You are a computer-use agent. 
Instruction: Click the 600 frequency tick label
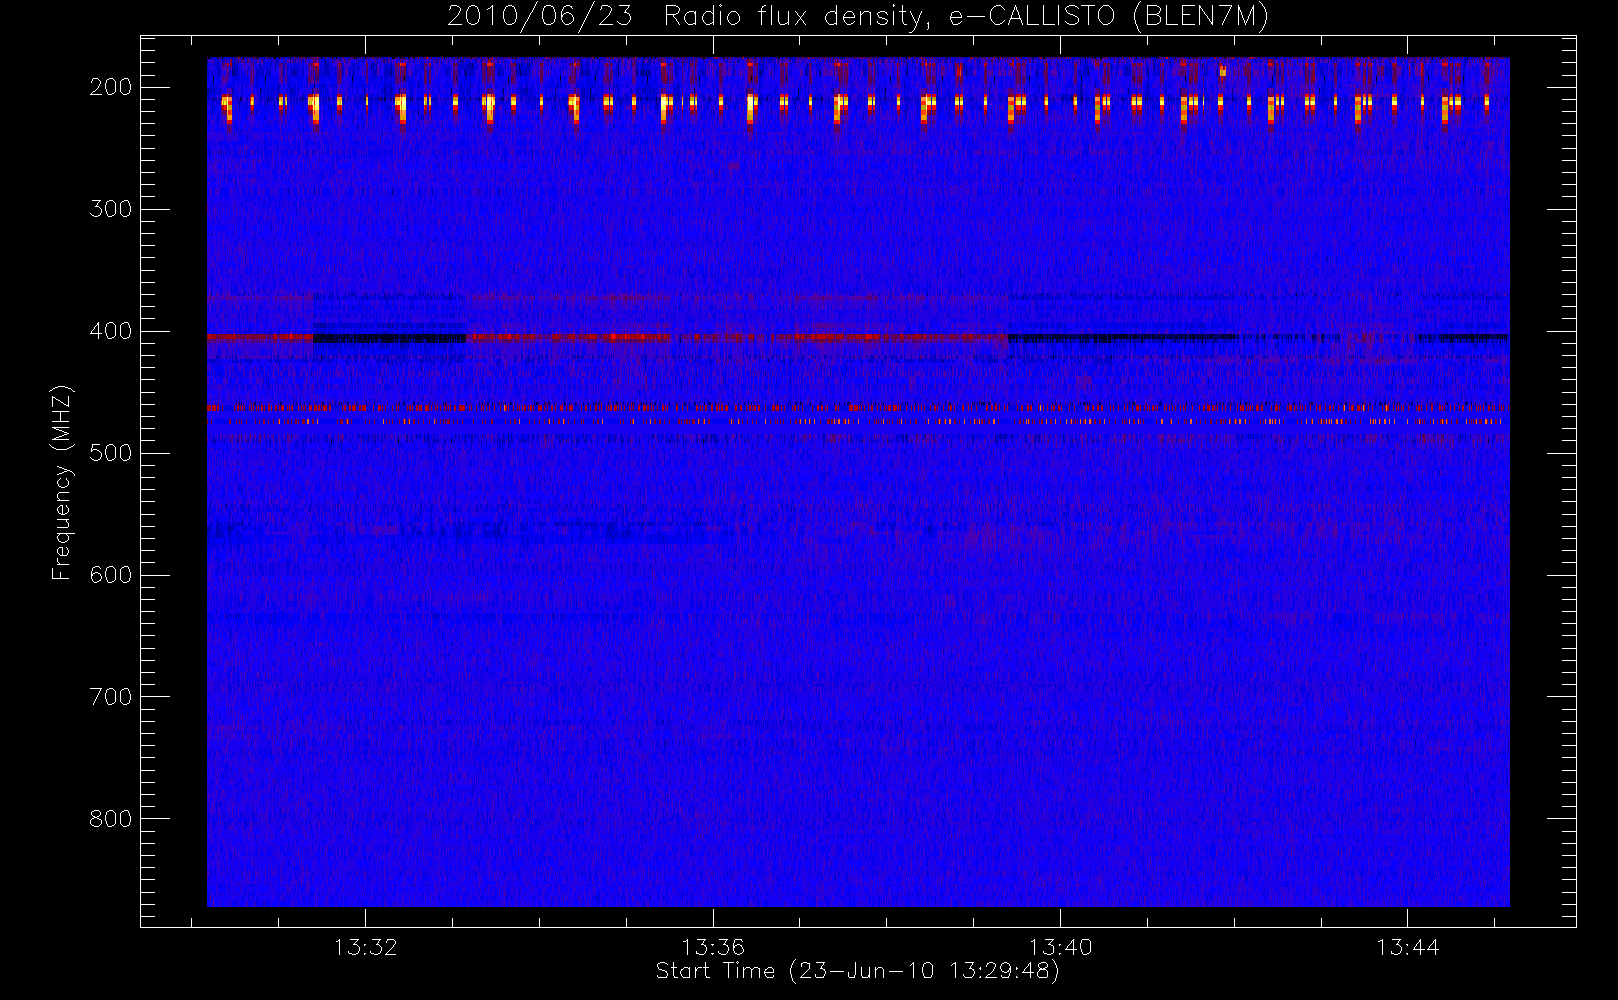pos(111,575)
